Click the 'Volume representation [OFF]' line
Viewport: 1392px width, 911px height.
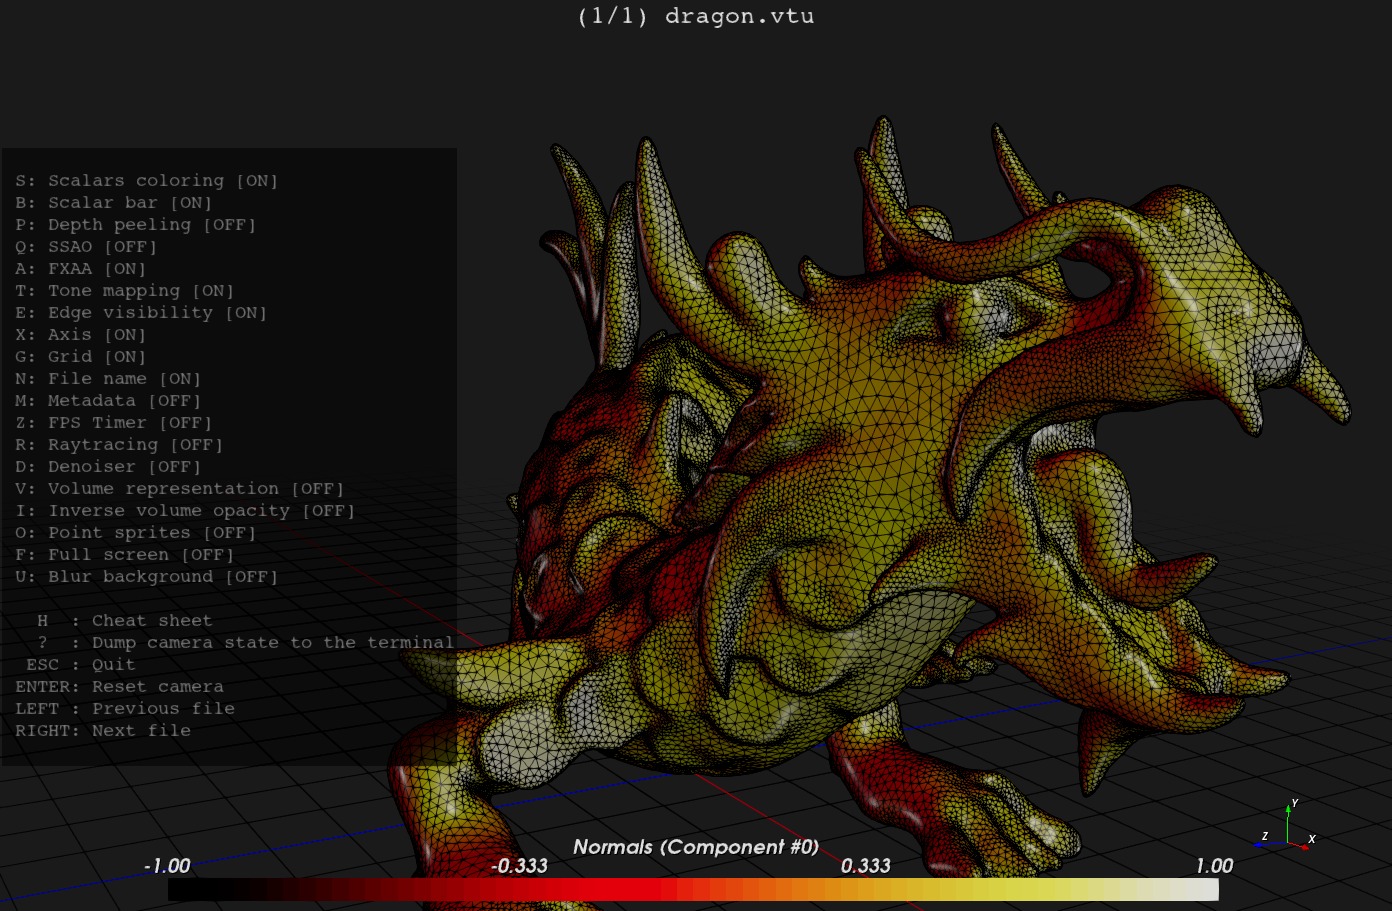point(180,489)
